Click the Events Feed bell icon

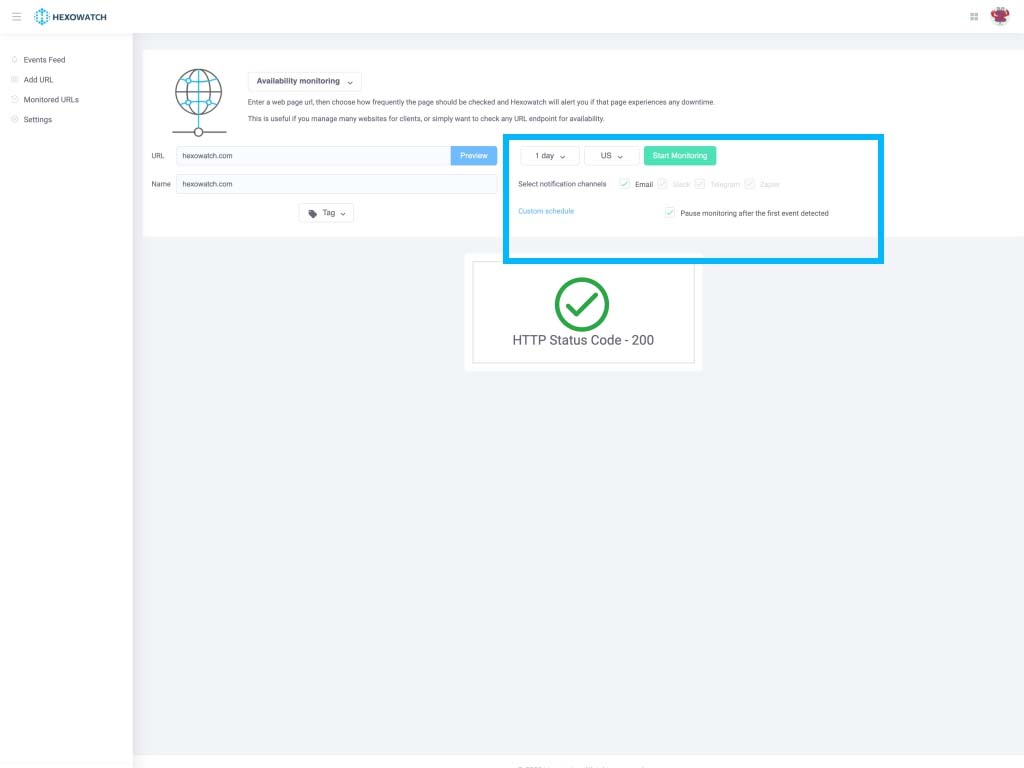pos(14,59)
